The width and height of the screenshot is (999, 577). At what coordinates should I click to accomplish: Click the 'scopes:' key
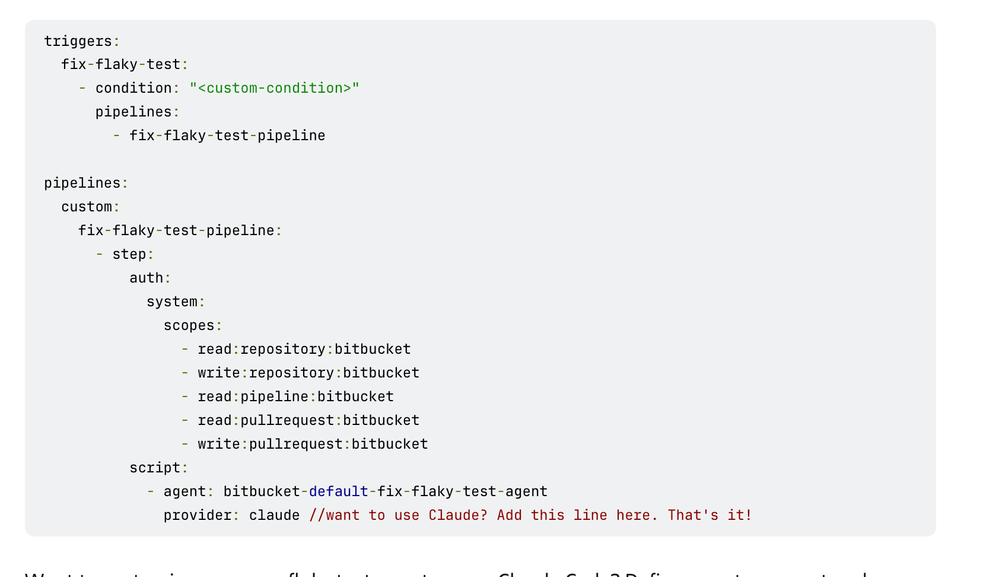tap(192, 325)
